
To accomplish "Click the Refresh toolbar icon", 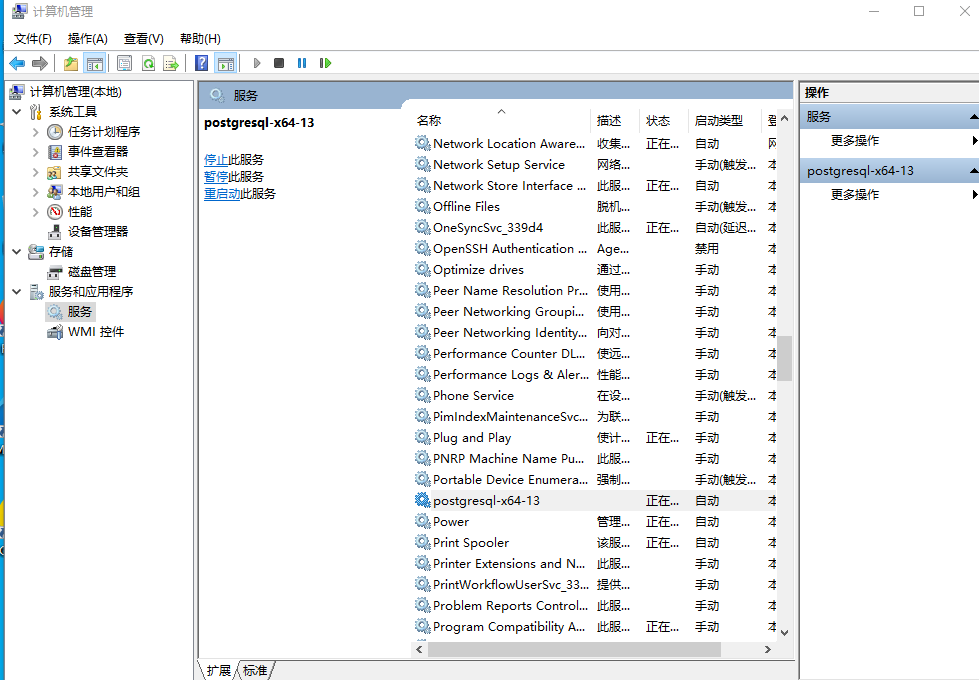I will pyautogui.click(x=148, y=62).
